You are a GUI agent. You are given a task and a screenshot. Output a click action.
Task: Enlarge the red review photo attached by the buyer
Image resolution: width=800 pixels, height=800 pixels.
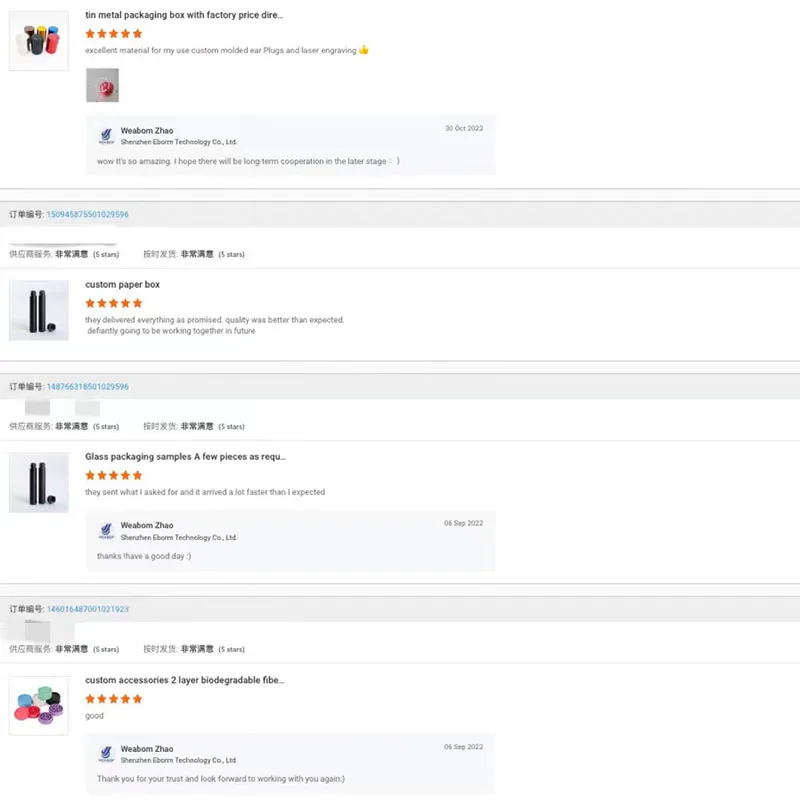(102, 85)
